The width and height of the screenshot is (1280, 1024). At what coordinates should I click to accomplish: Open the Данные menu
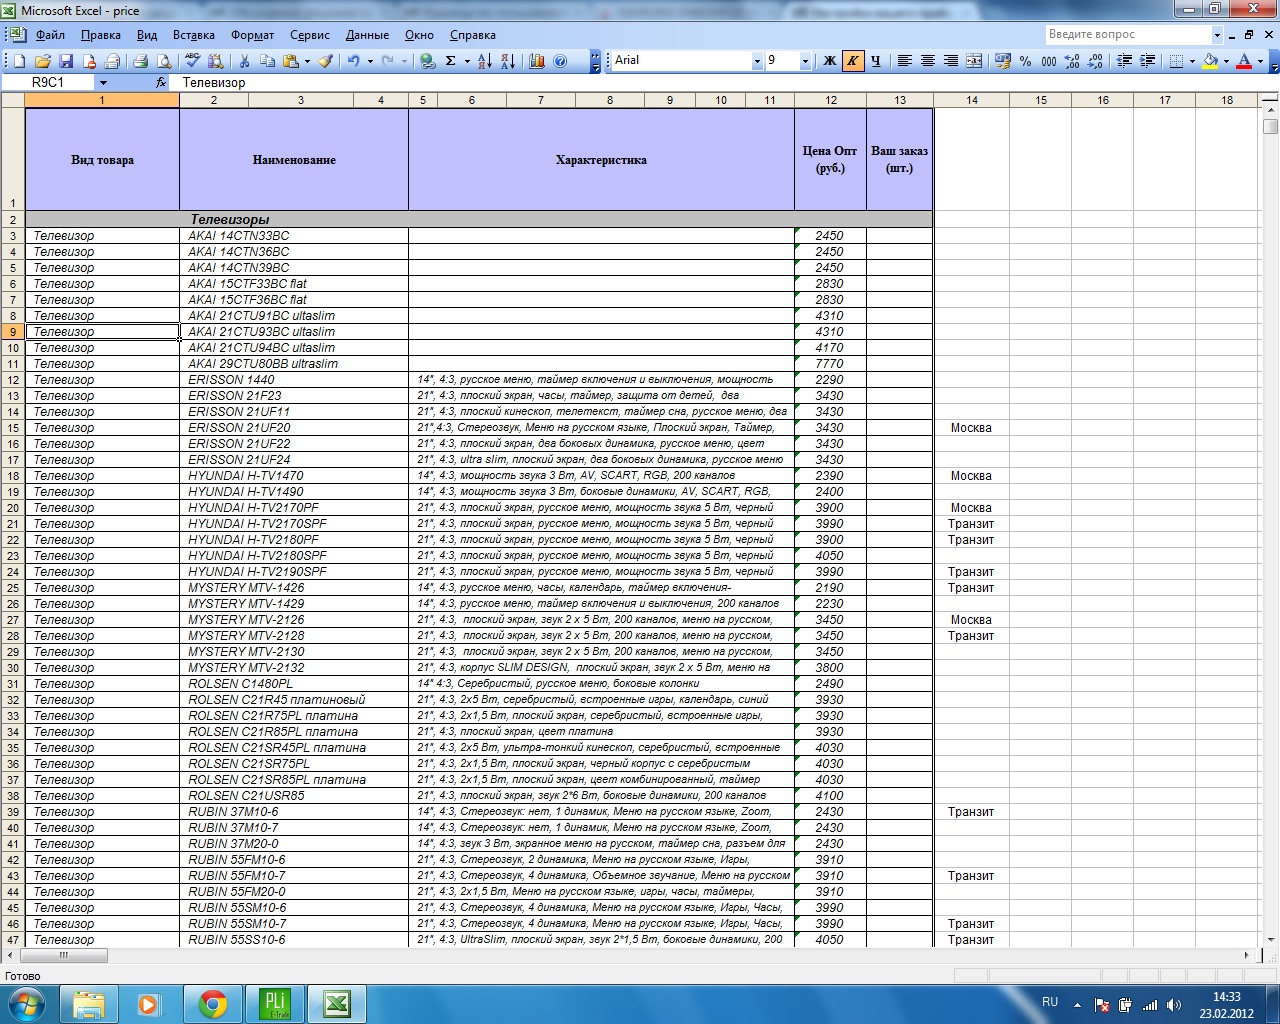click(367, 35)
